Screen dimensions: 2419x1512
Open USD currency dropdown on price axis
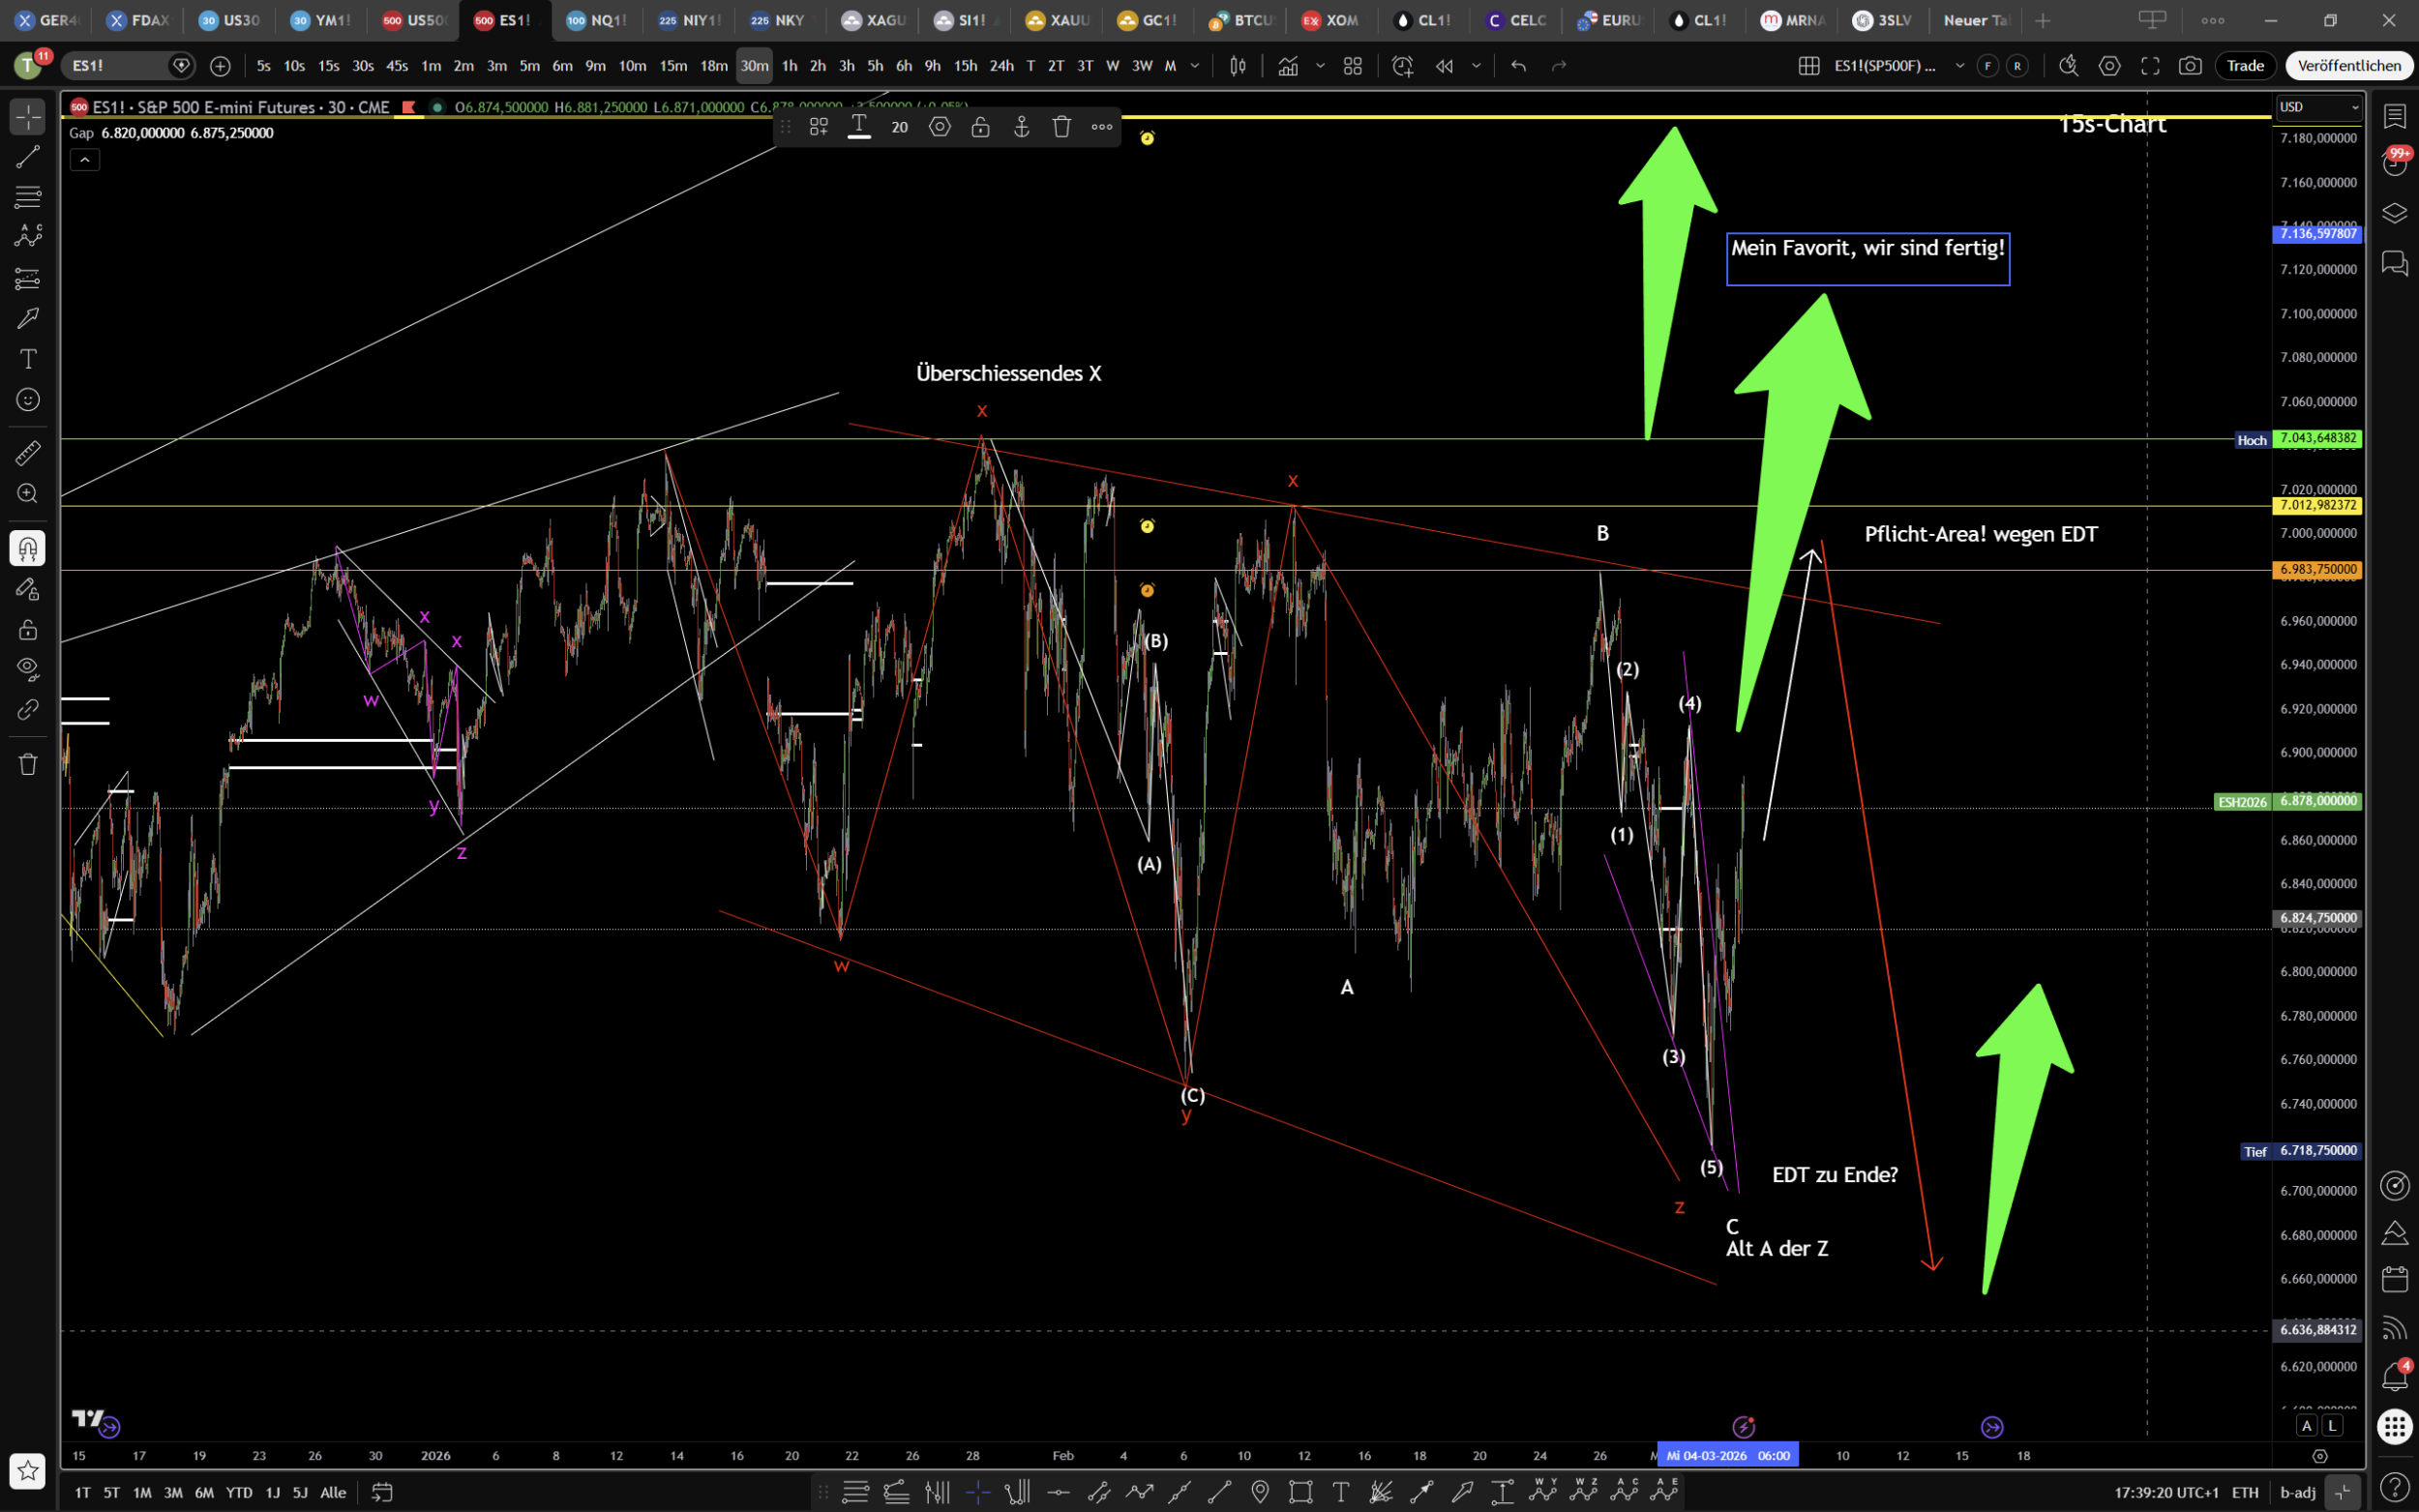pyautogui.click(x=2319, y=107)
